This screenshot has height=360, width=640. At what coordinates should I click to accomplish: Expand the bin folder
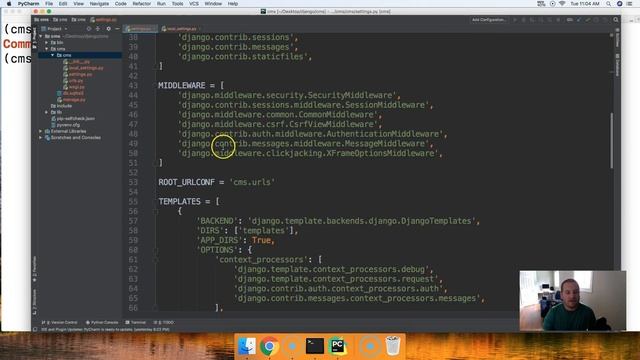pyautogui.click(x=47, y=42)
